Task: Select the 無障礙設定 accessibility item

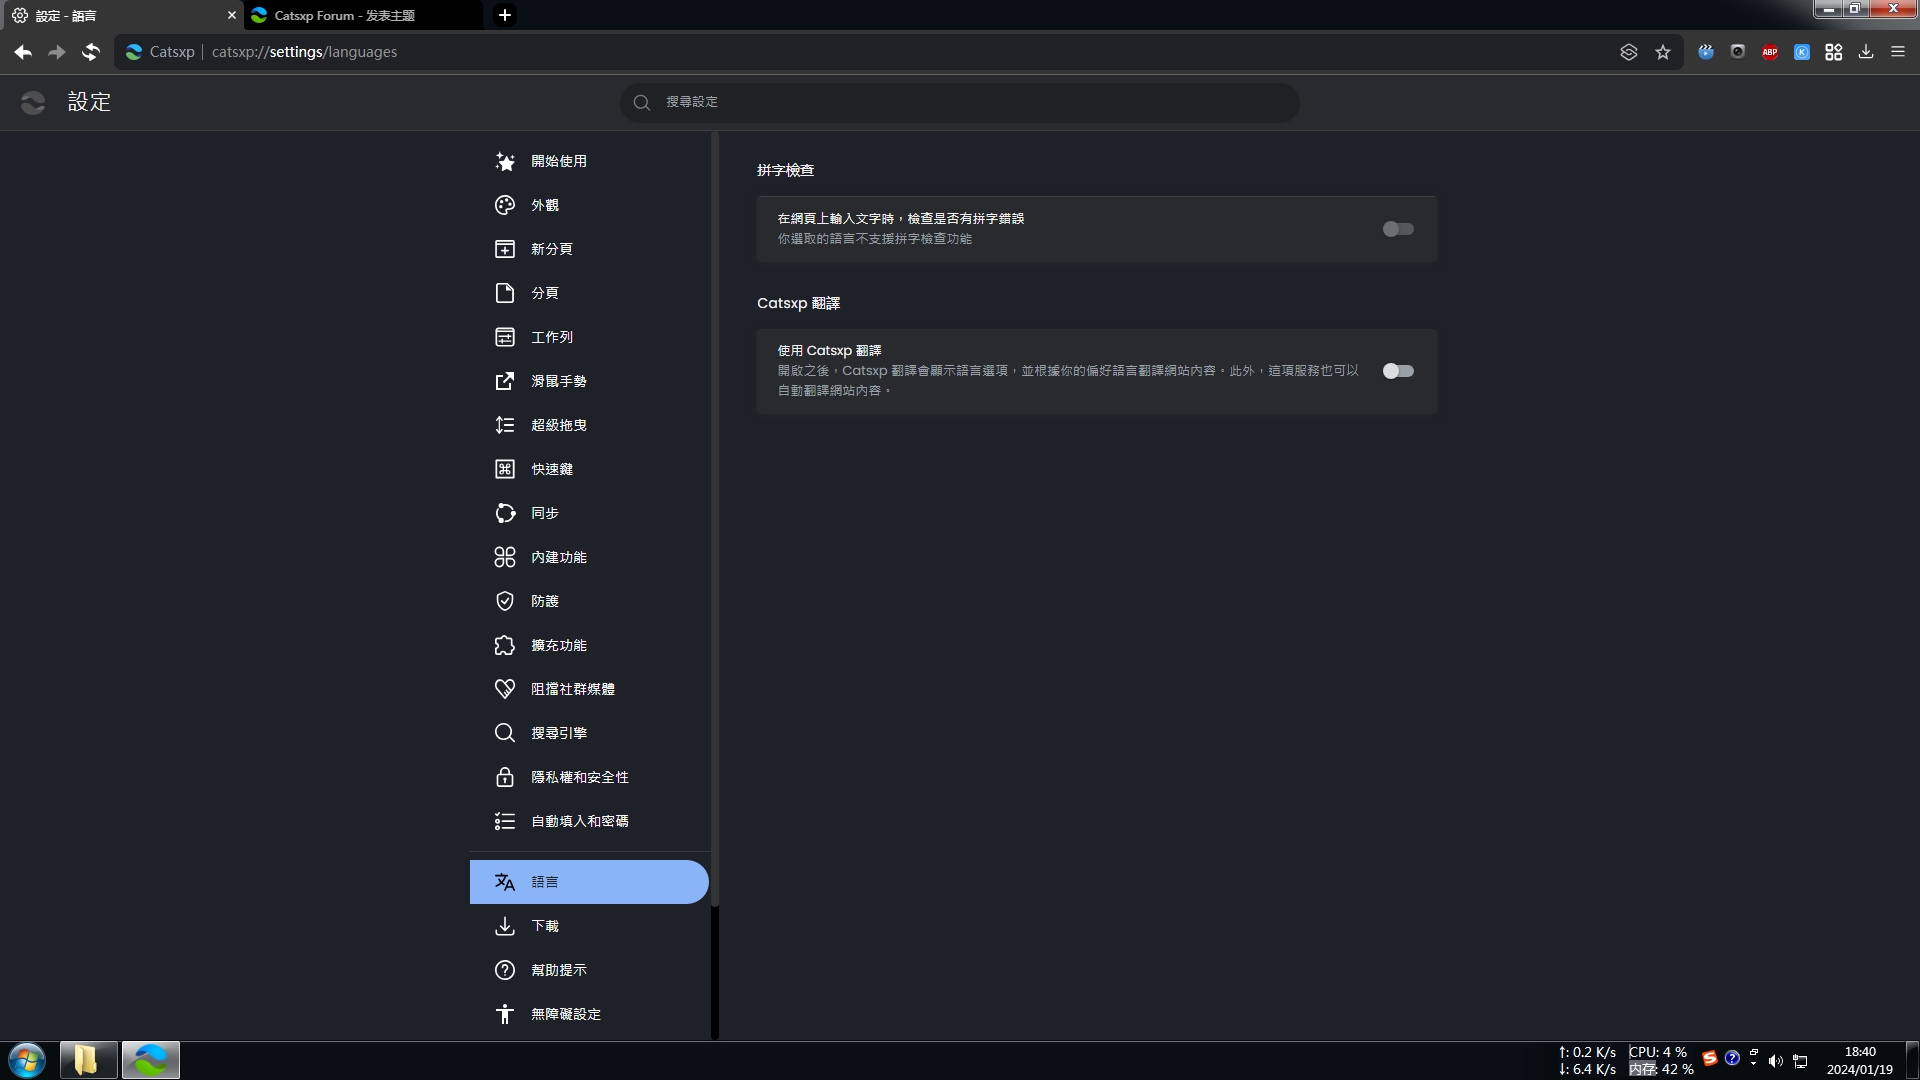Action: pyautogui.click(x=565, y=1014)
